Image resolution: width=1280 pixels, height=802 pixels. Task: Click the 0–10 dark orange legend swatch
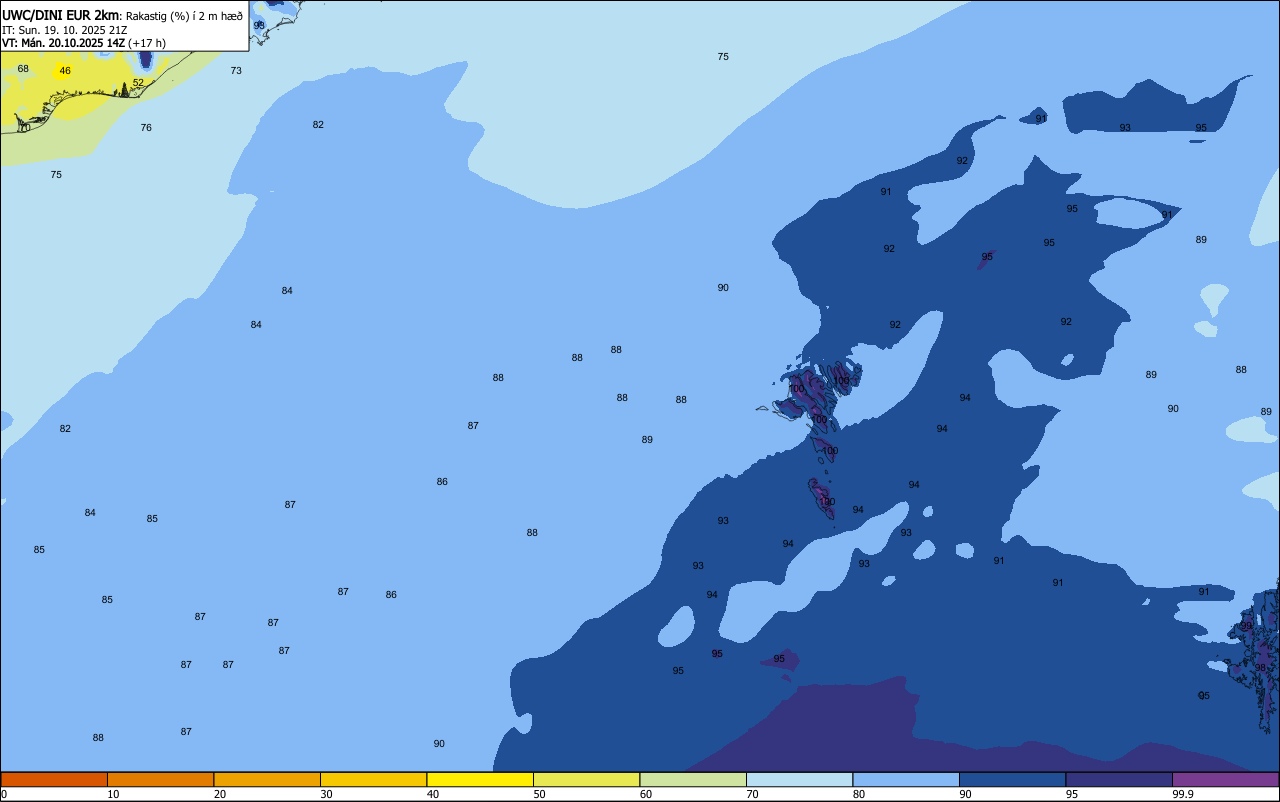[54, 779]
